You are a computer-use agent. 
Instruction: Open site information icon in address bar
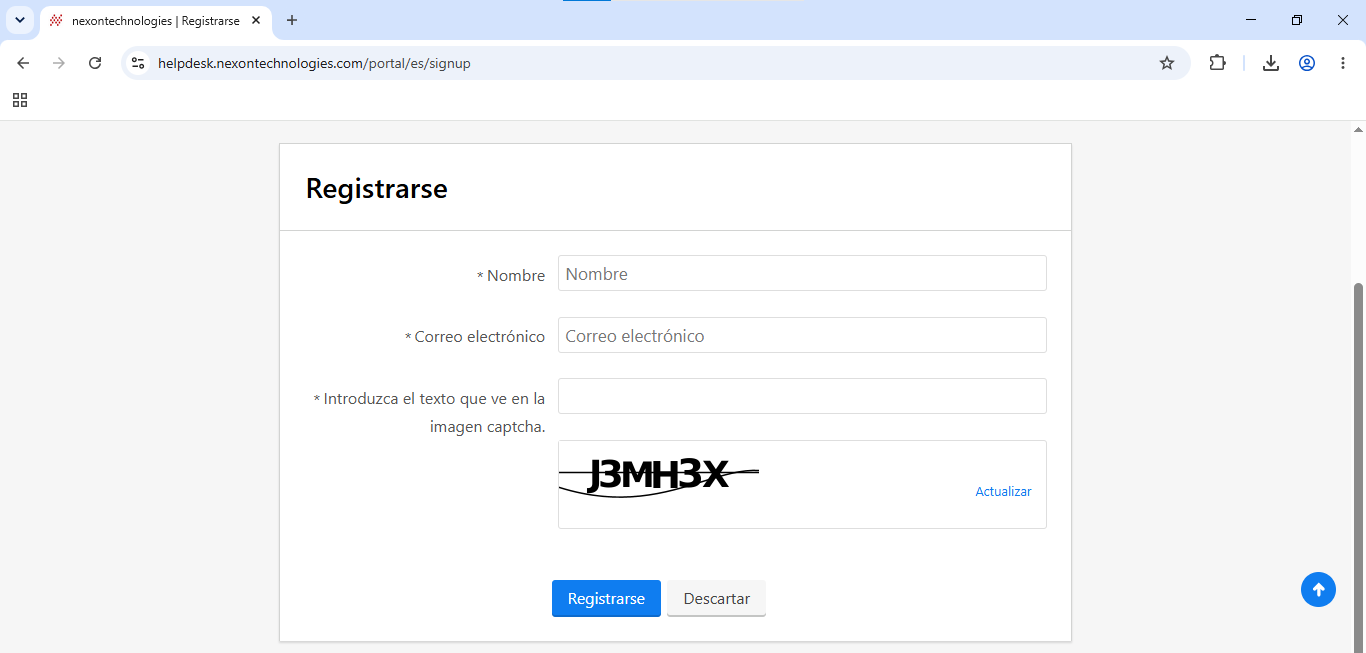(138, 63)
